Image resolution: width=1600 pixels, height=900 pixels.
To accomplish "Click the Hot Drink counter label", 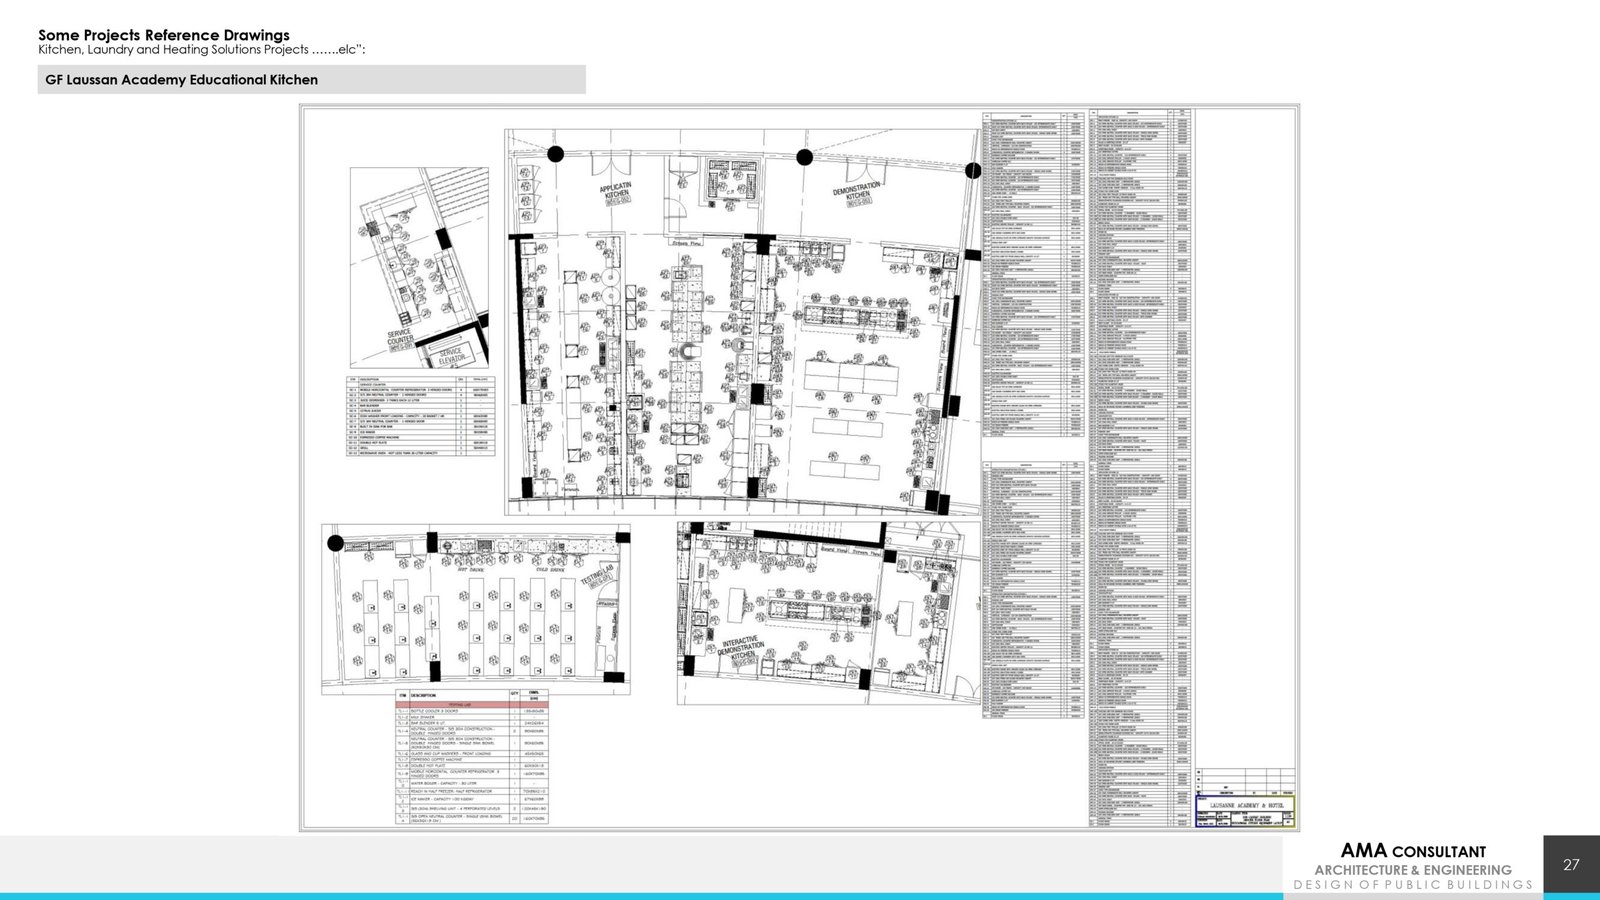I will pyautogui.click(x=470, y=571).
